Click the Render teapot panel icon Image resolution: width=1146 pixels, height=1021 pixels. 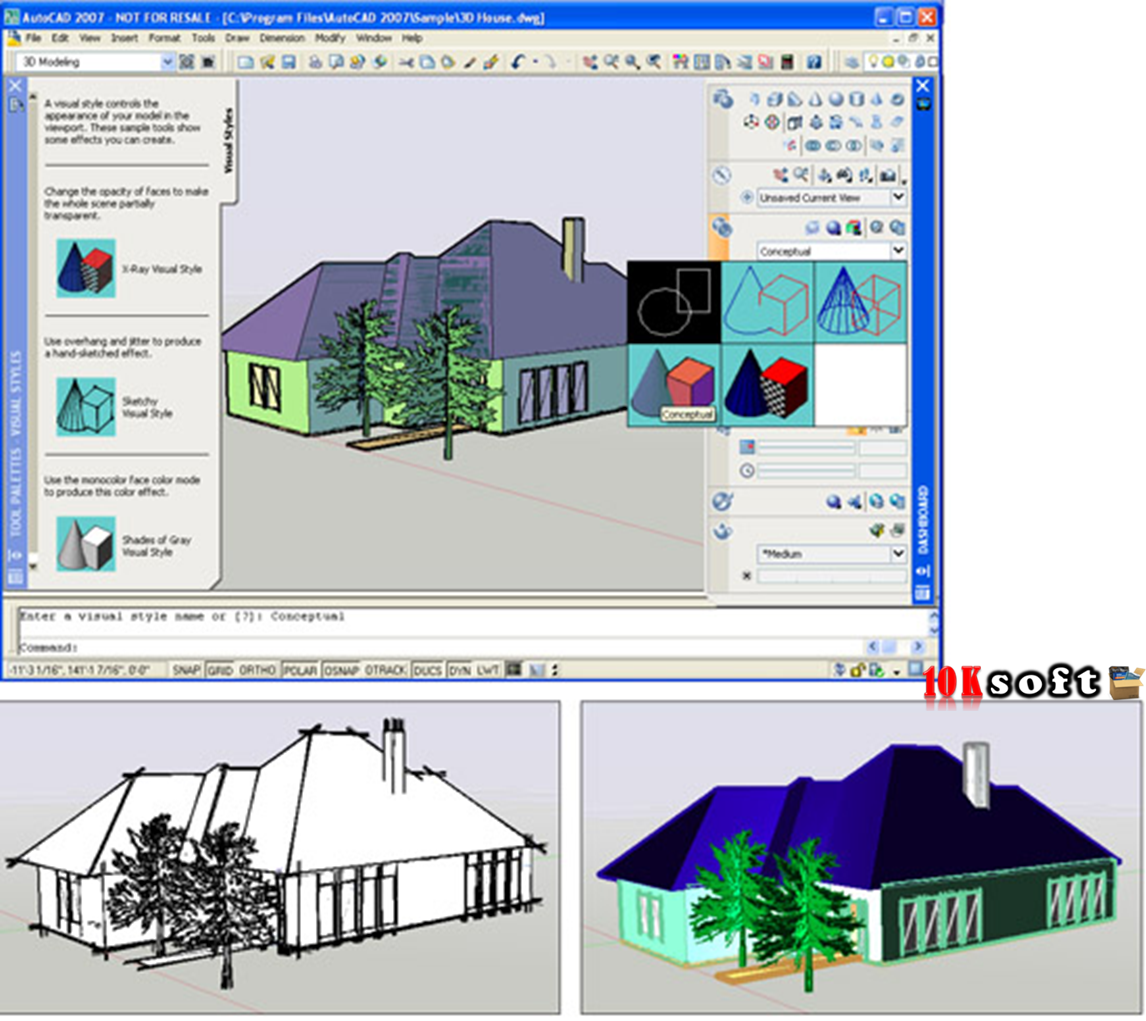click(x=722, y=531)
